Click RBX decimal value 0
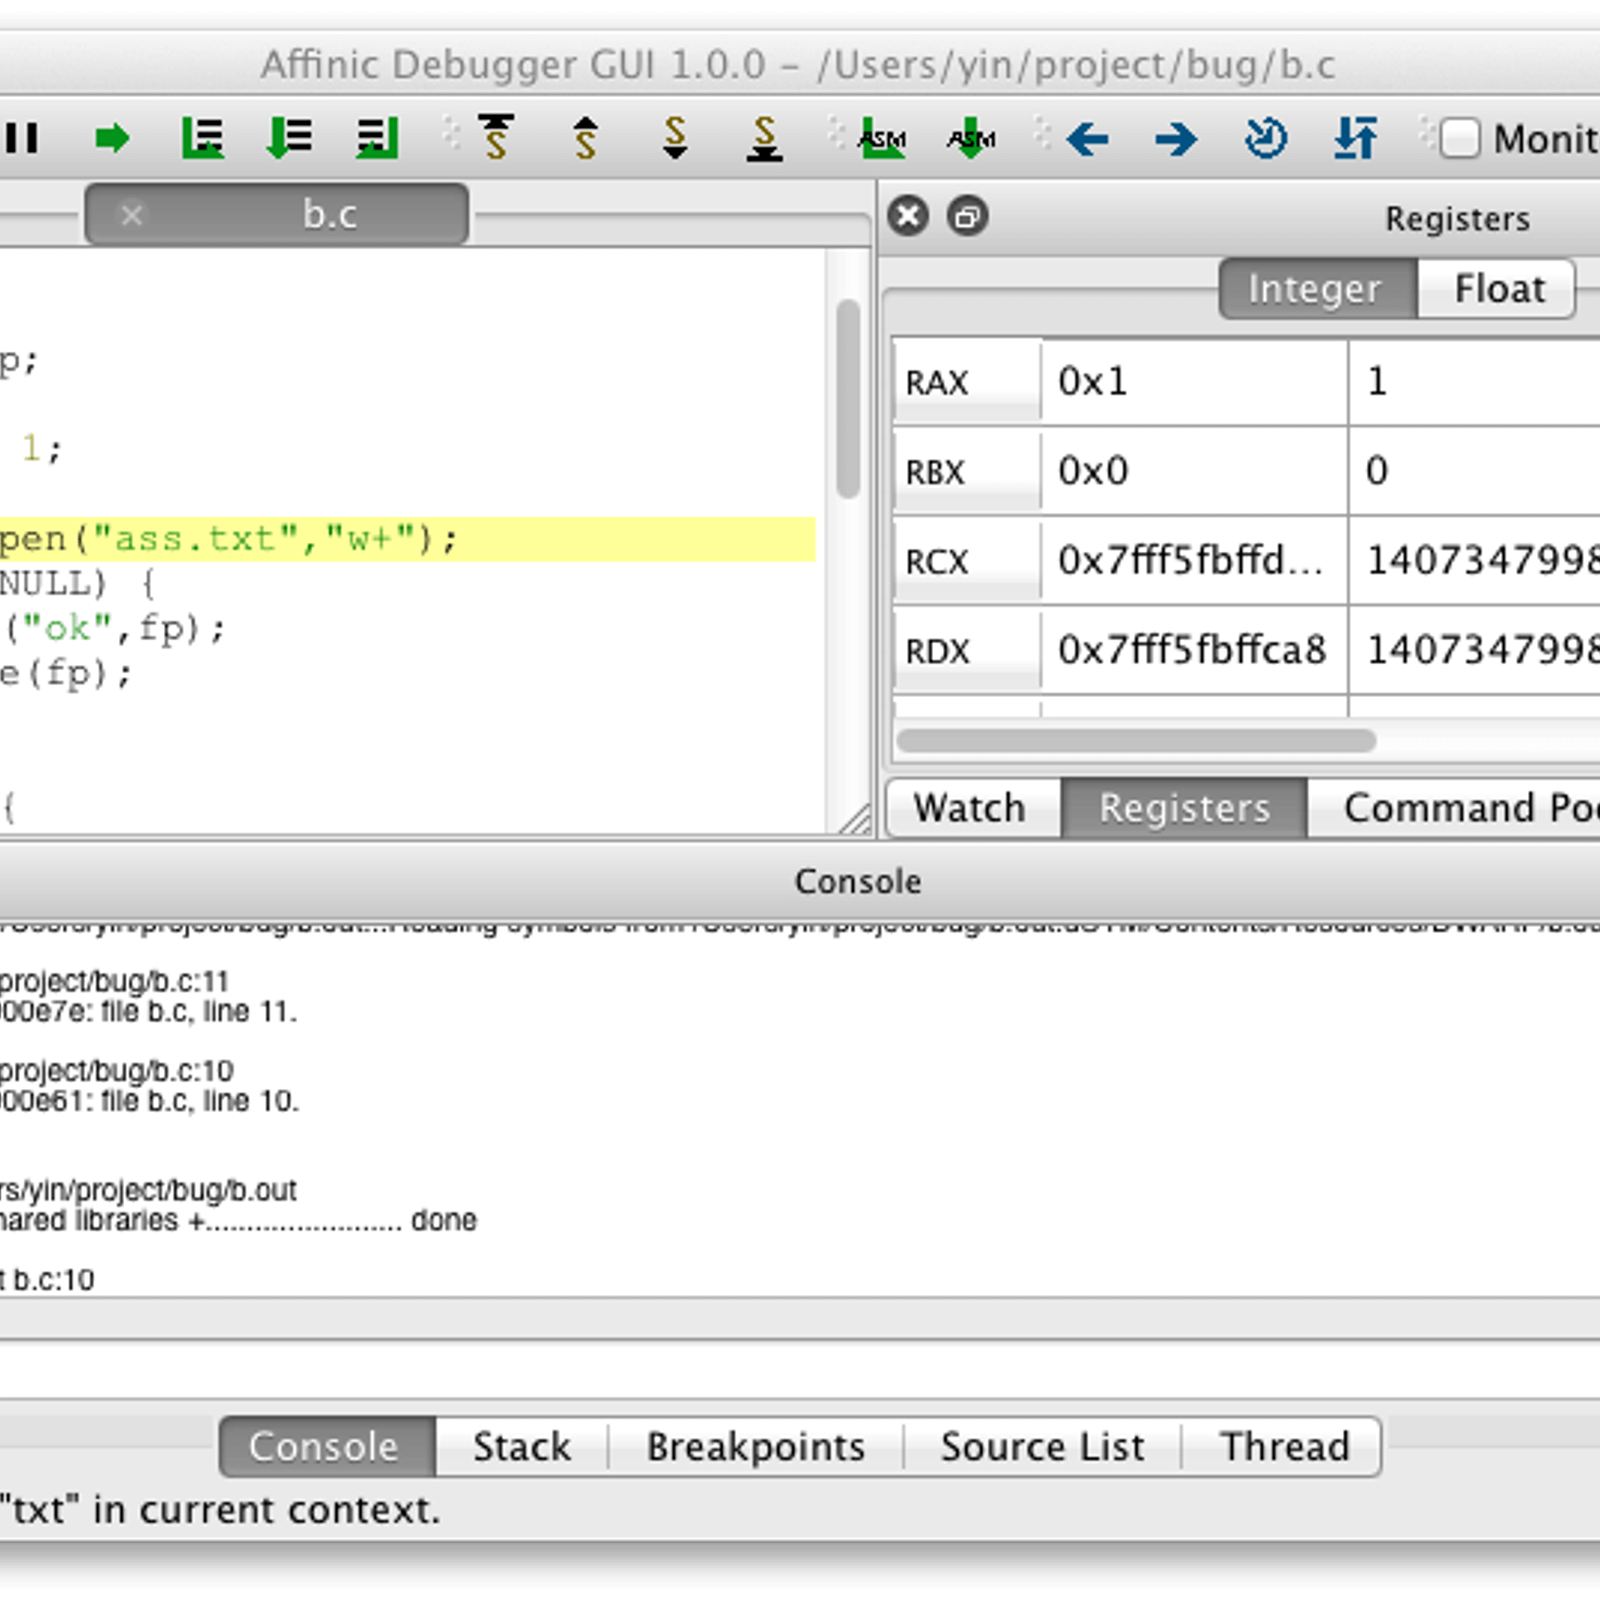Viewport: 1600px width, 1600px height. [1474, 471]
